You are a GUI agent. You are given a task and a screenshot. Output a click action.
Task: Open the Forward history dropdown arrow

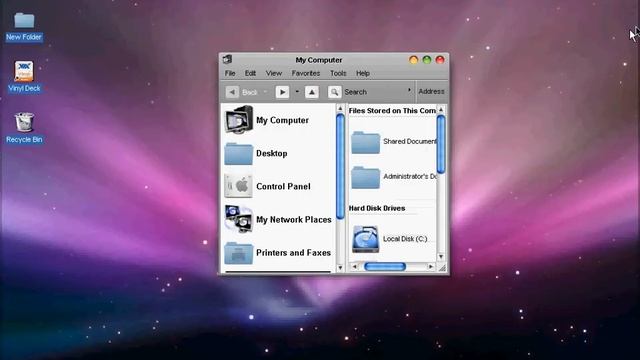point(297,92)
